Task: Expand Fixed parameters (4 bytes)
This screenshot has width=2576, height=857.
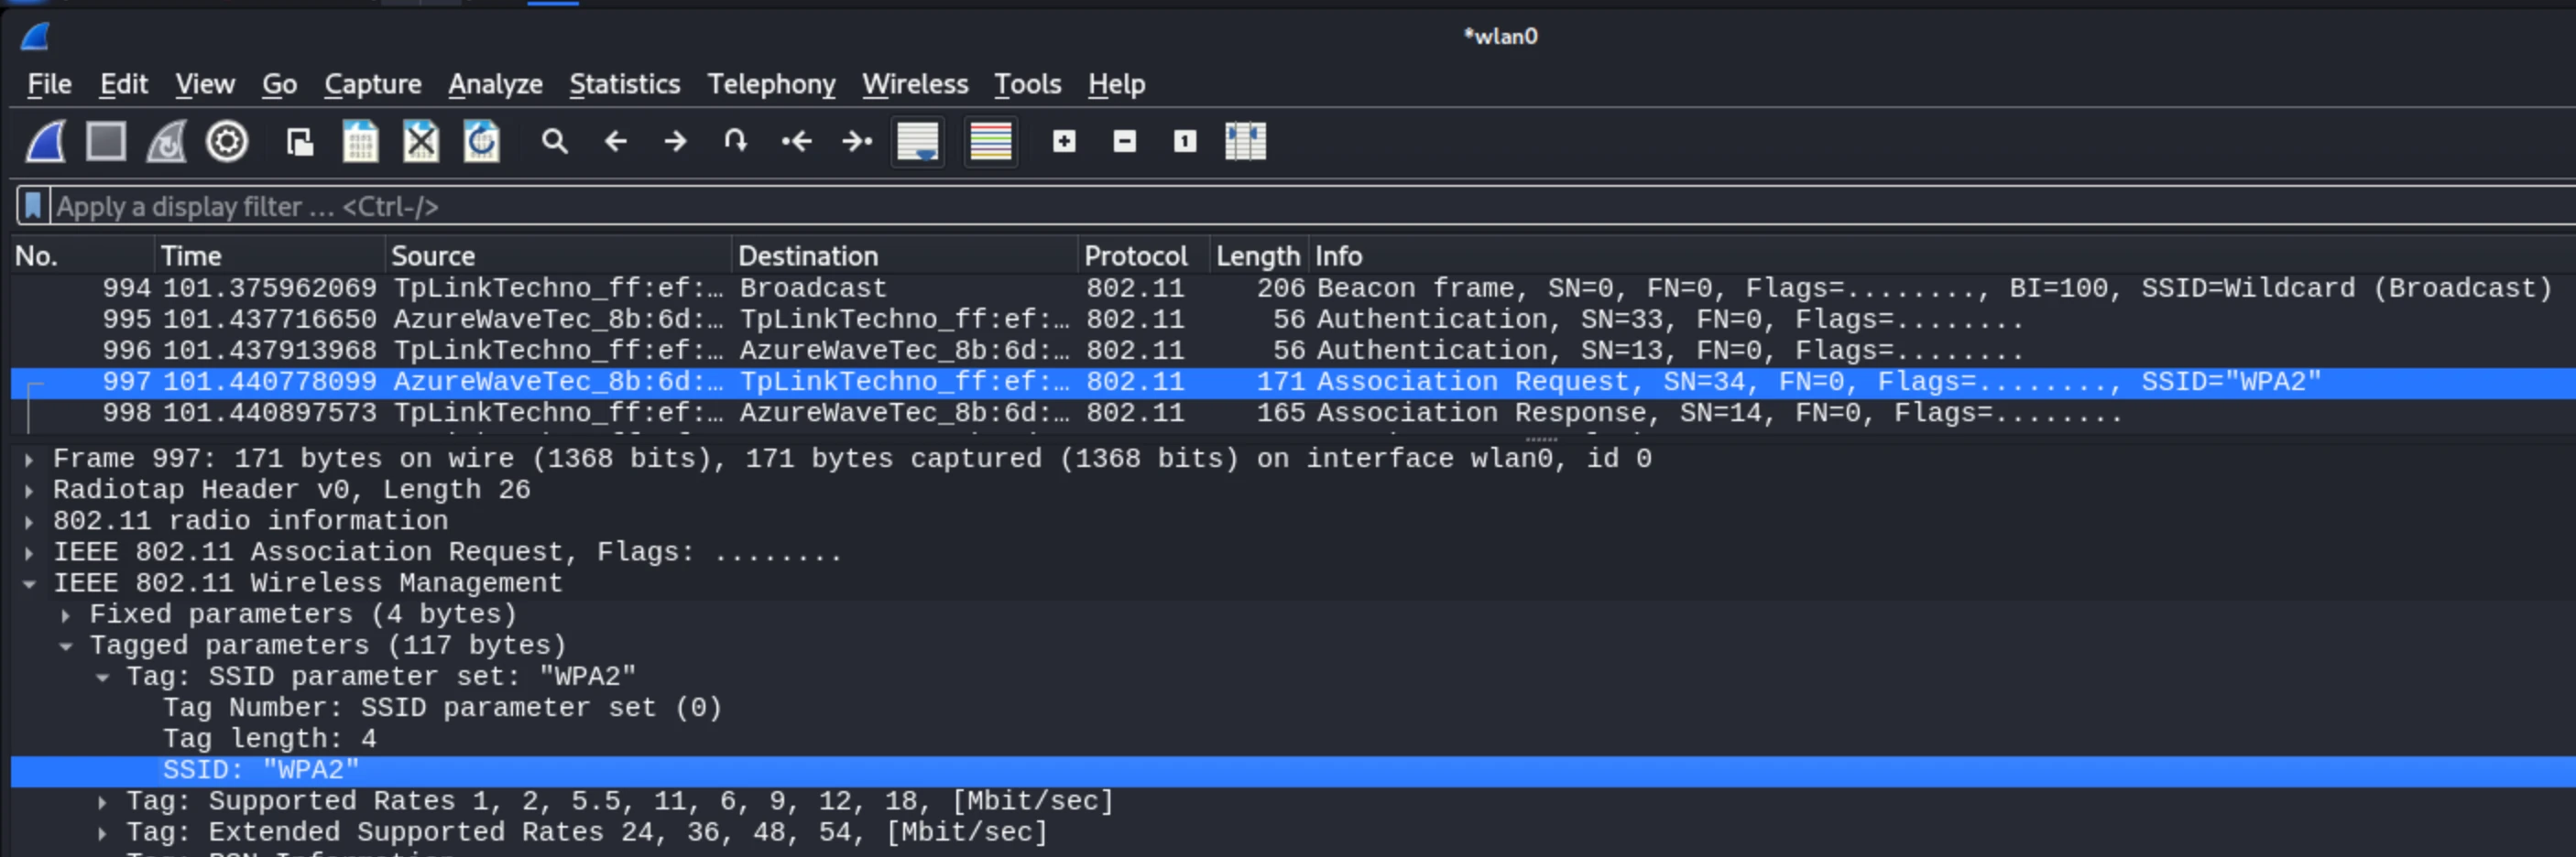Action: (66, 615)
